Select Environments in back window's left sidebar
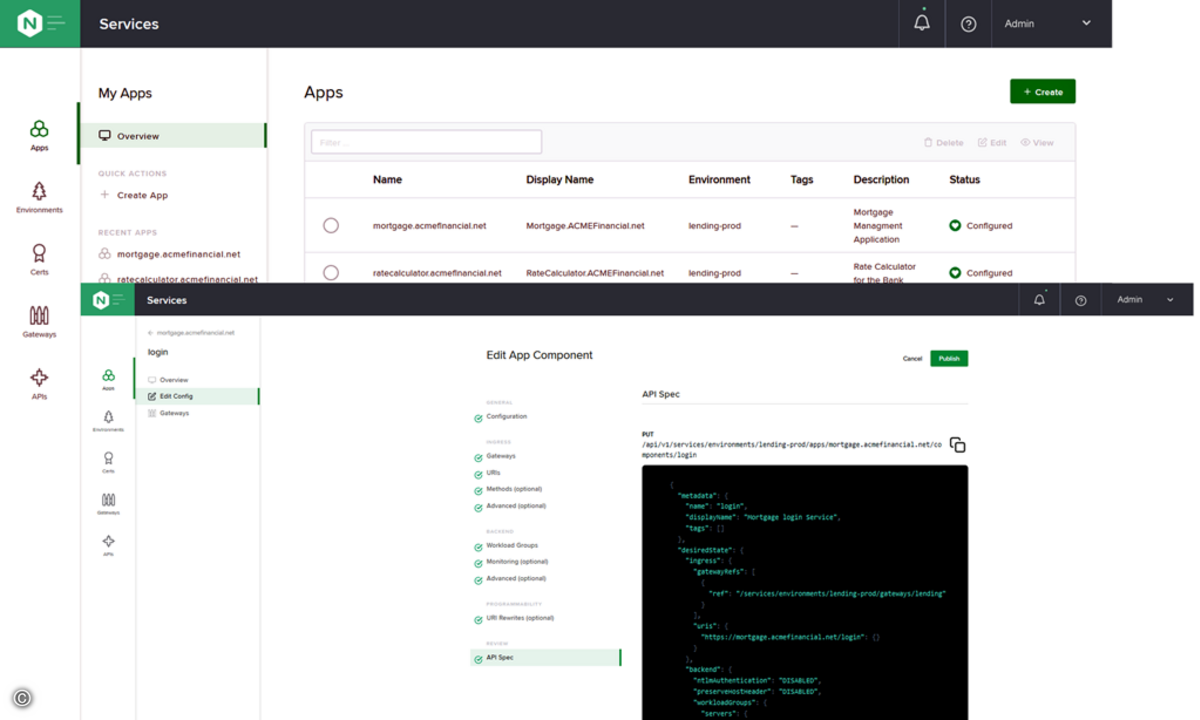 (x=39, y=198)
